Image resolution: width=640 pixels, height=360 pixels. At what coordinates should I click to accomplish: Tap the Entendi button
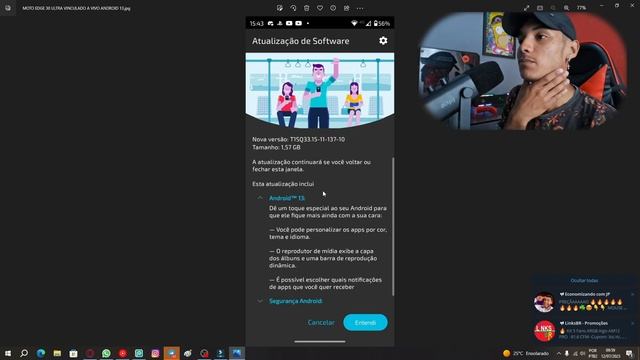tap(365, 322)
